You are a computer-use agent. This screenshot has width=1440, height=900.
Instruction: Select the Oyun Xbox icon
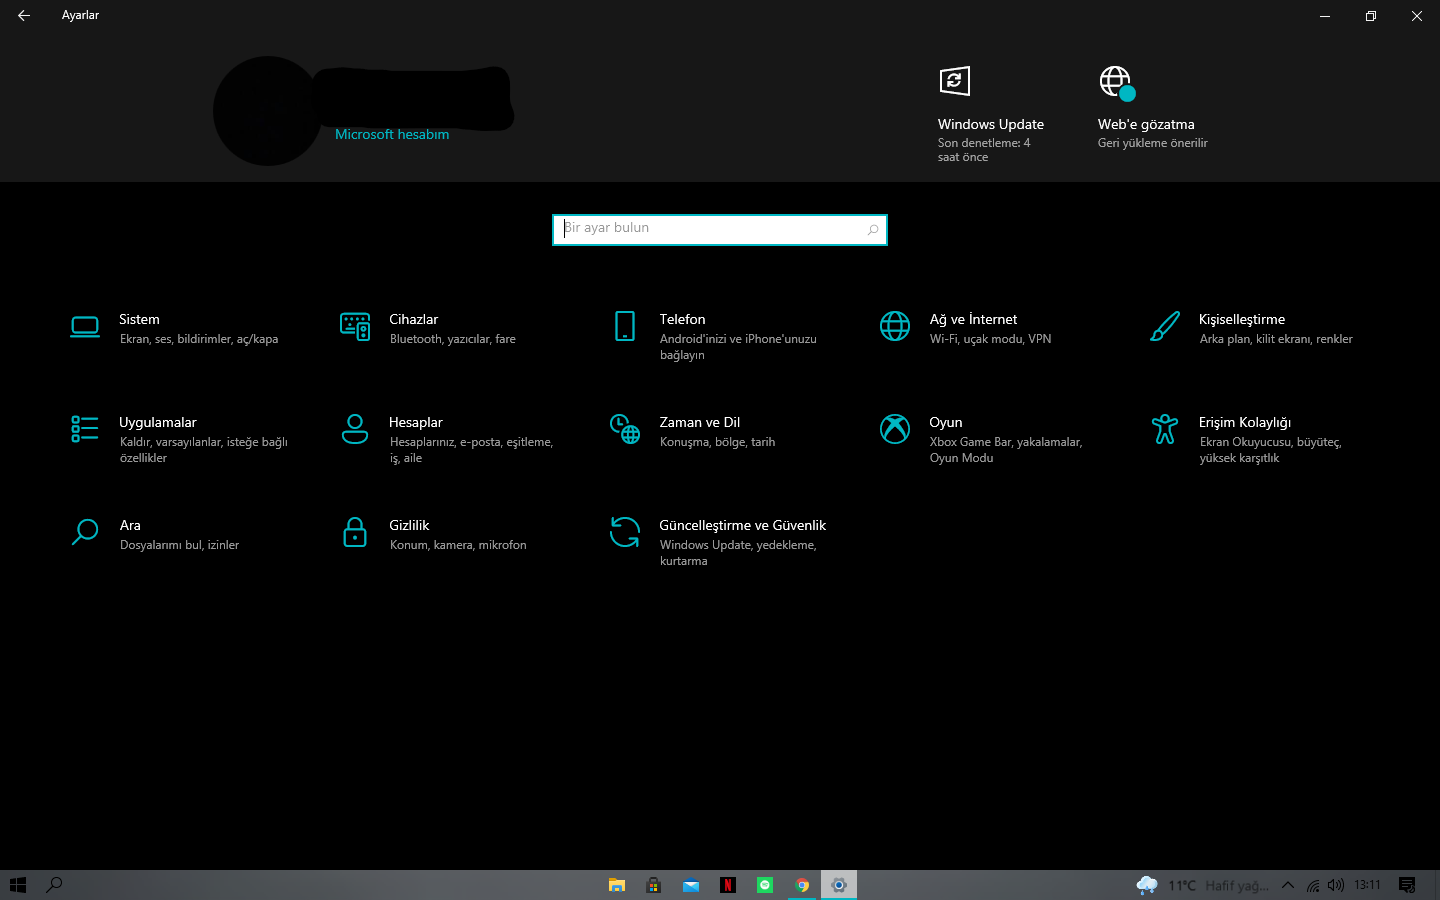[x=895, y=429]
